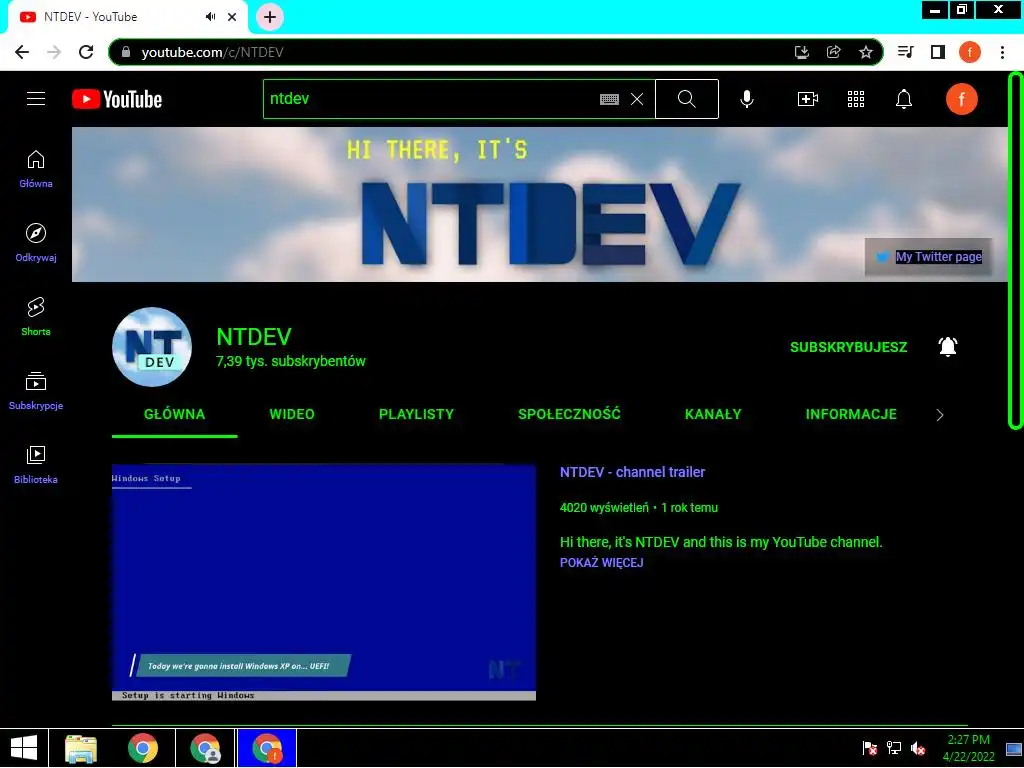1024x768 pixels.
Task: Open the Create video camera icon
Action: 808,99
